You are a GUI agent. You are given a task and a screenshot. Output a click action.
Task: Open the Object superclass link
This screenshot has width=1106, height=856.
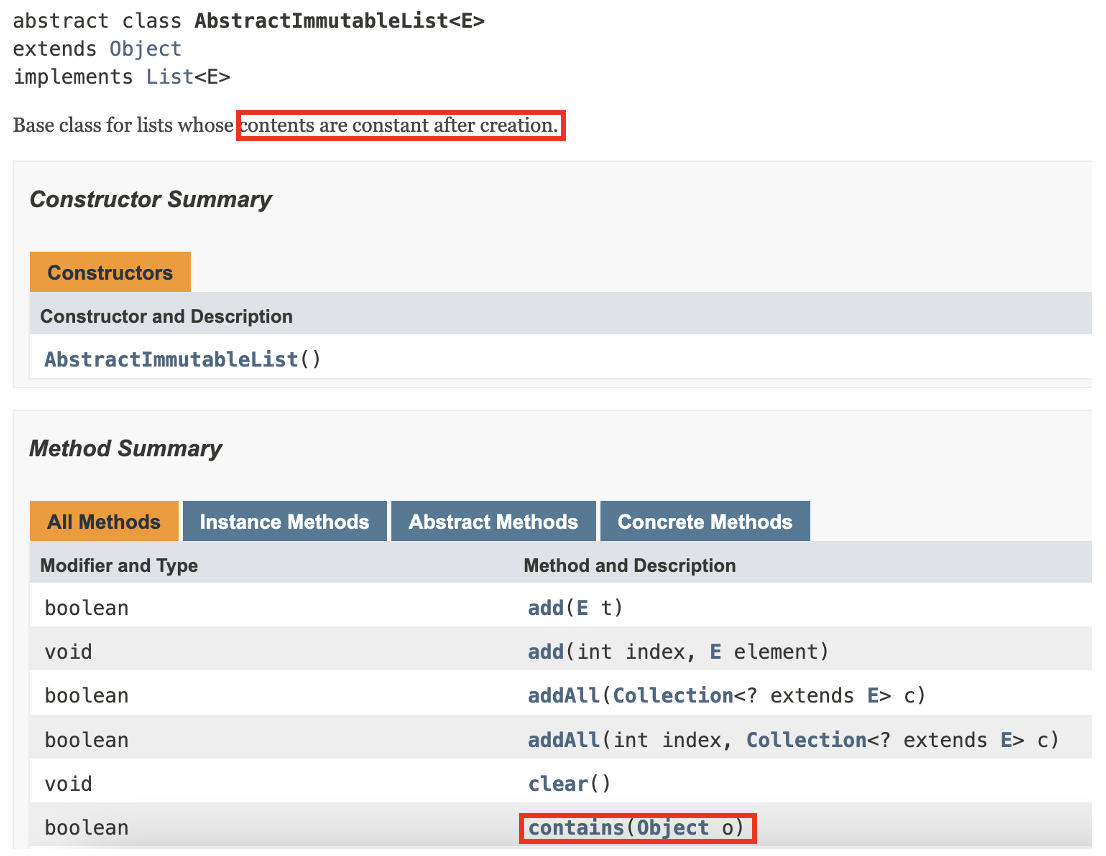(145, 49)
